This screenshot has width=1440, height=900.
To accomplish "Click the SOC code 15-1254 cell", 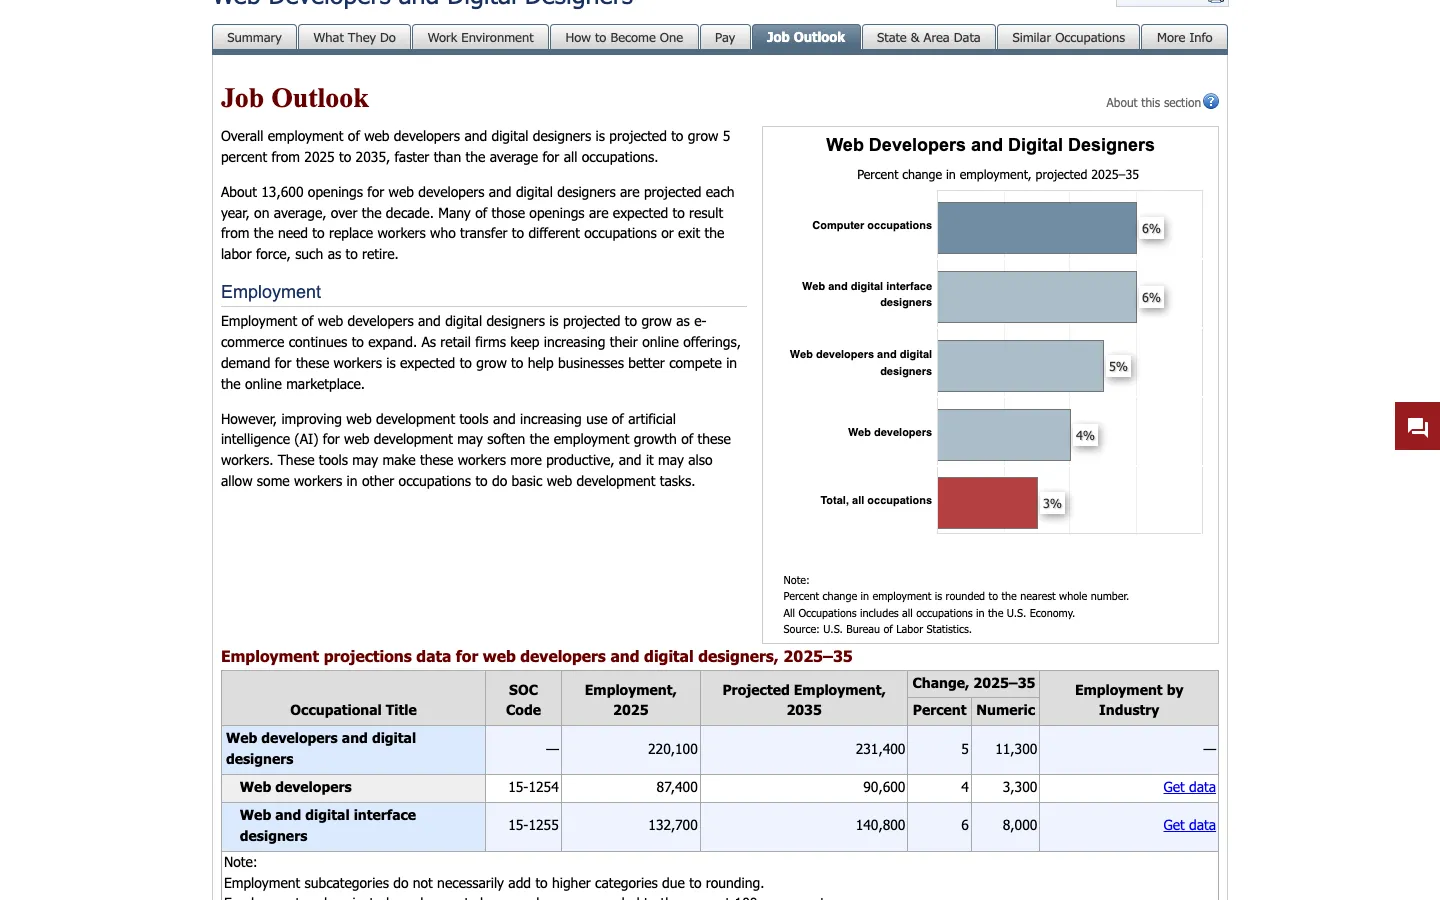I will pyautogui.click(x=524, y=788).
